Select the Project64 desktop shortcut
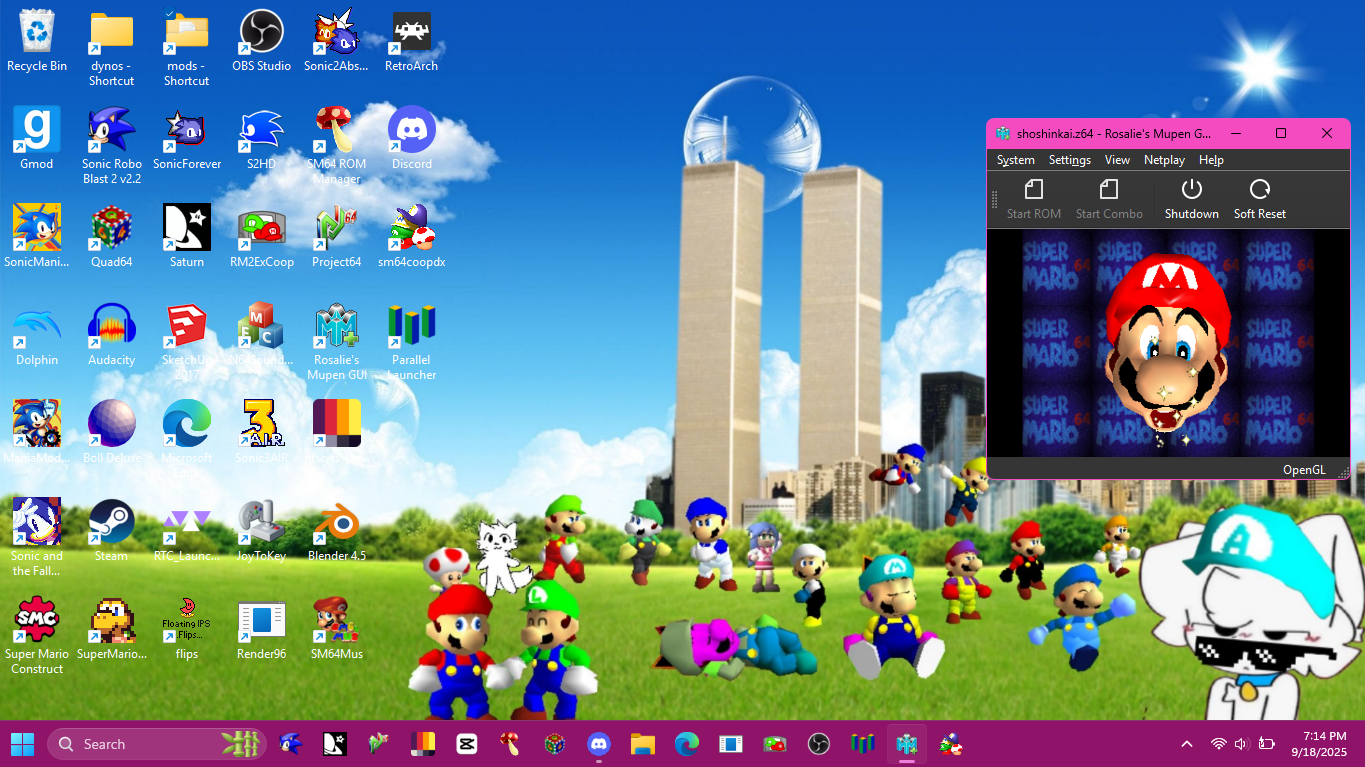1365x767 pixels. pos(336,237)
